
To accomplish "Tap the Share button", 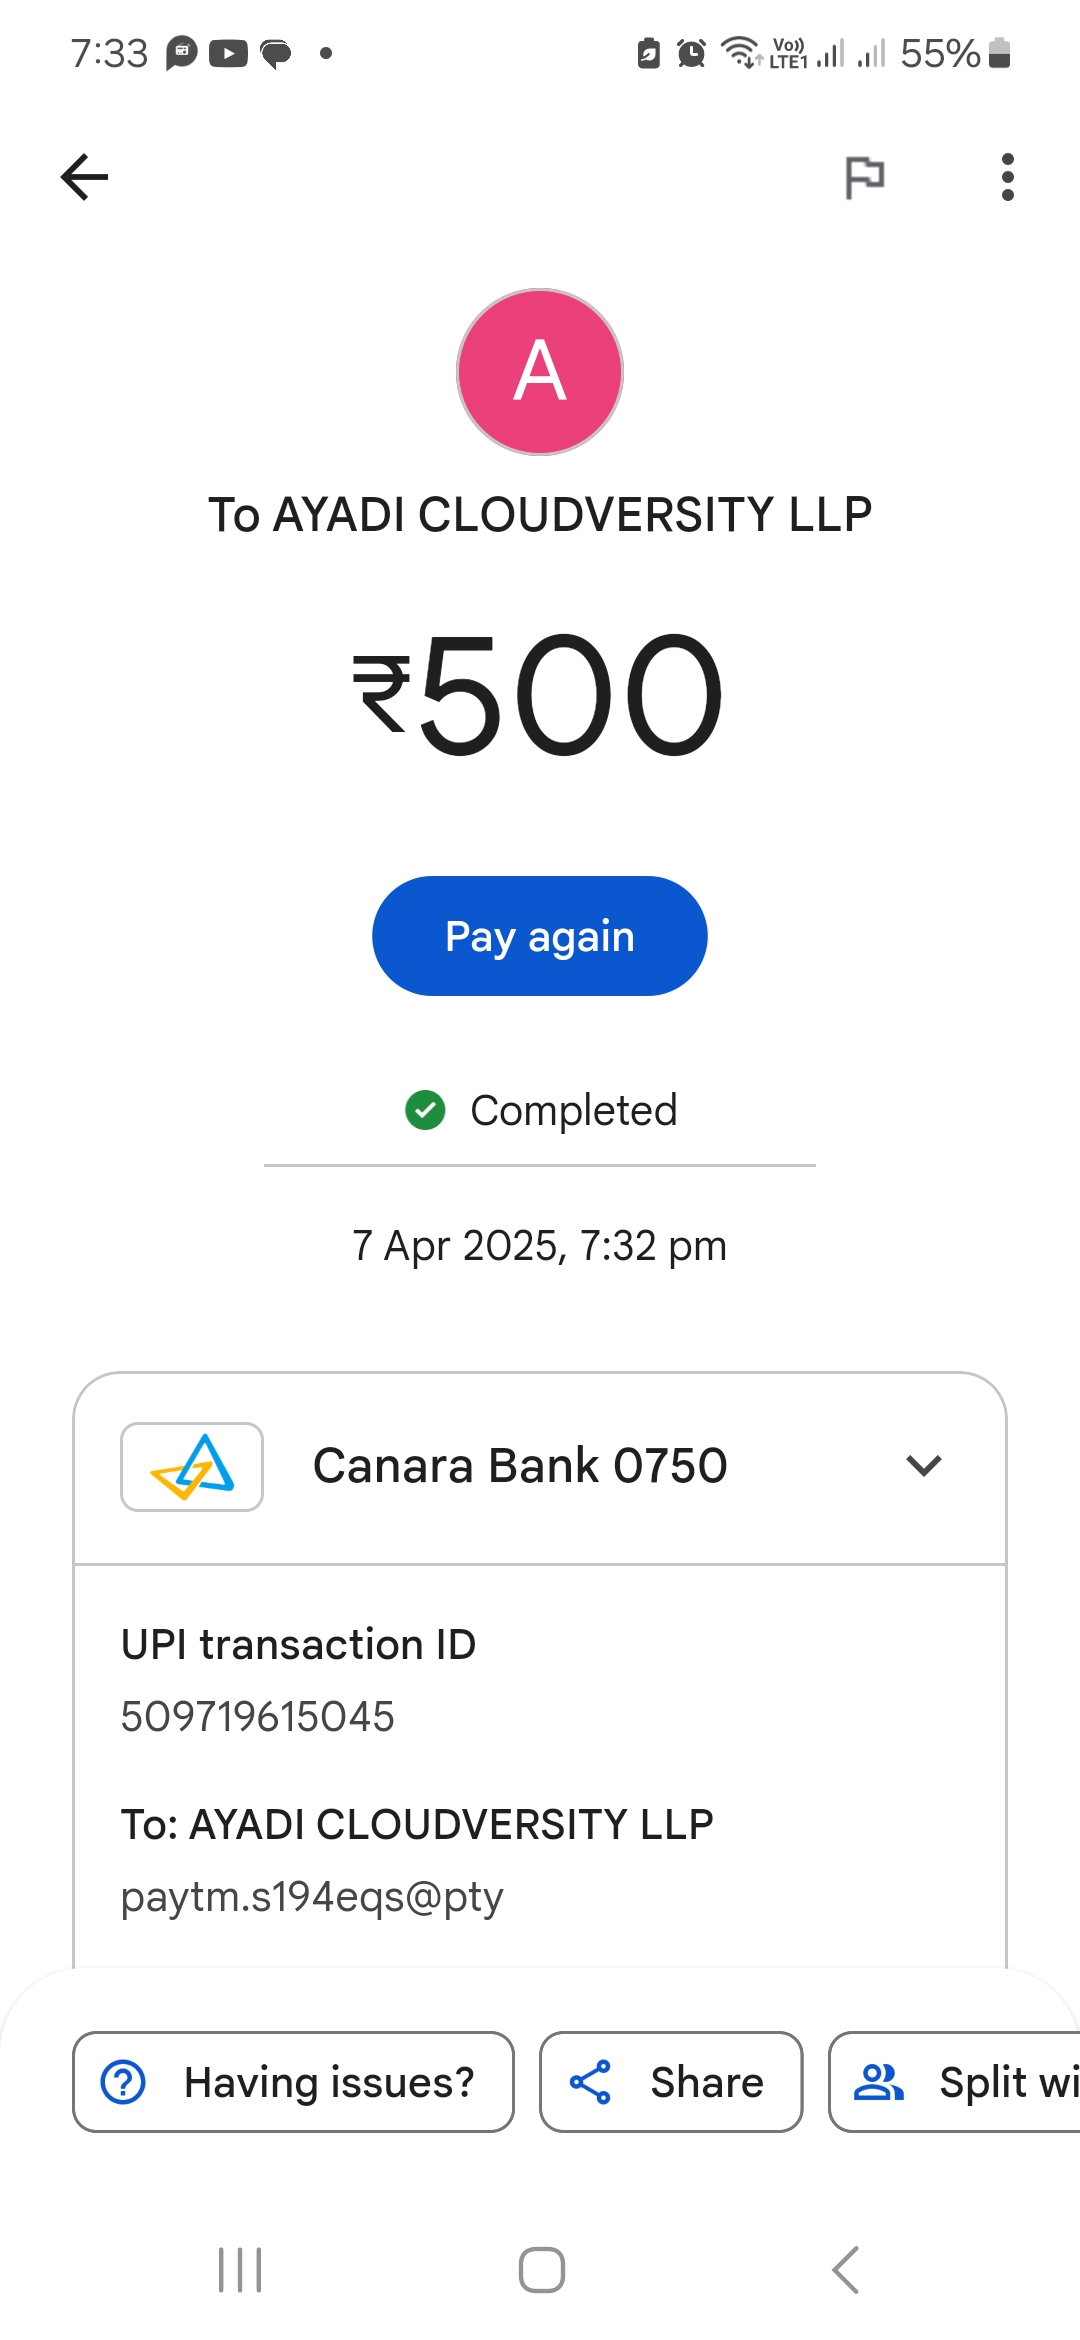I will click(671, 2082).
